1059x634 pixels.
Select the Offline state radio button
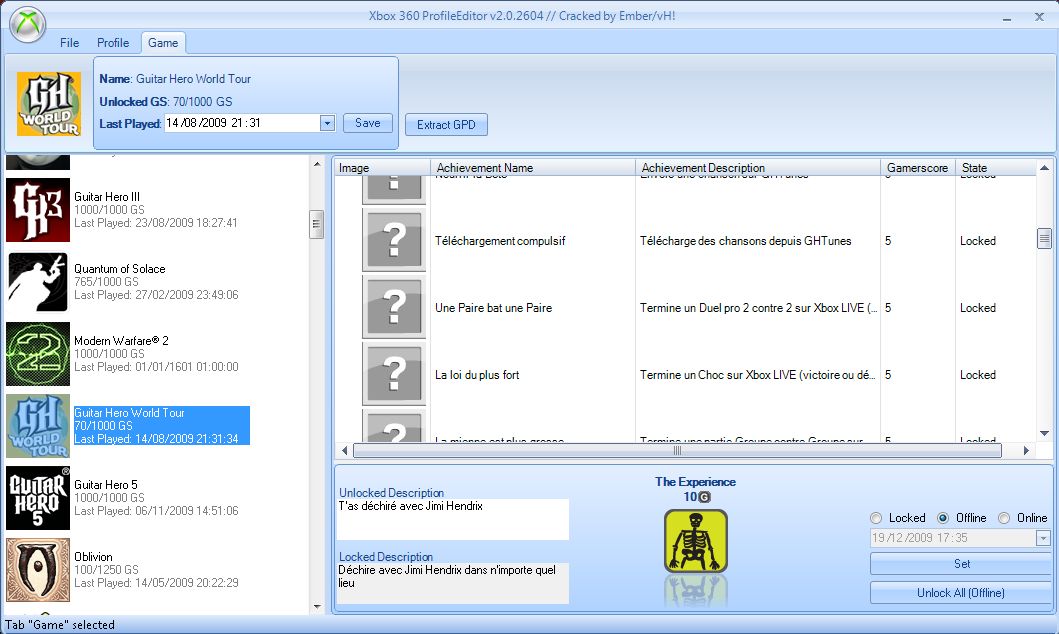point(943,518)
